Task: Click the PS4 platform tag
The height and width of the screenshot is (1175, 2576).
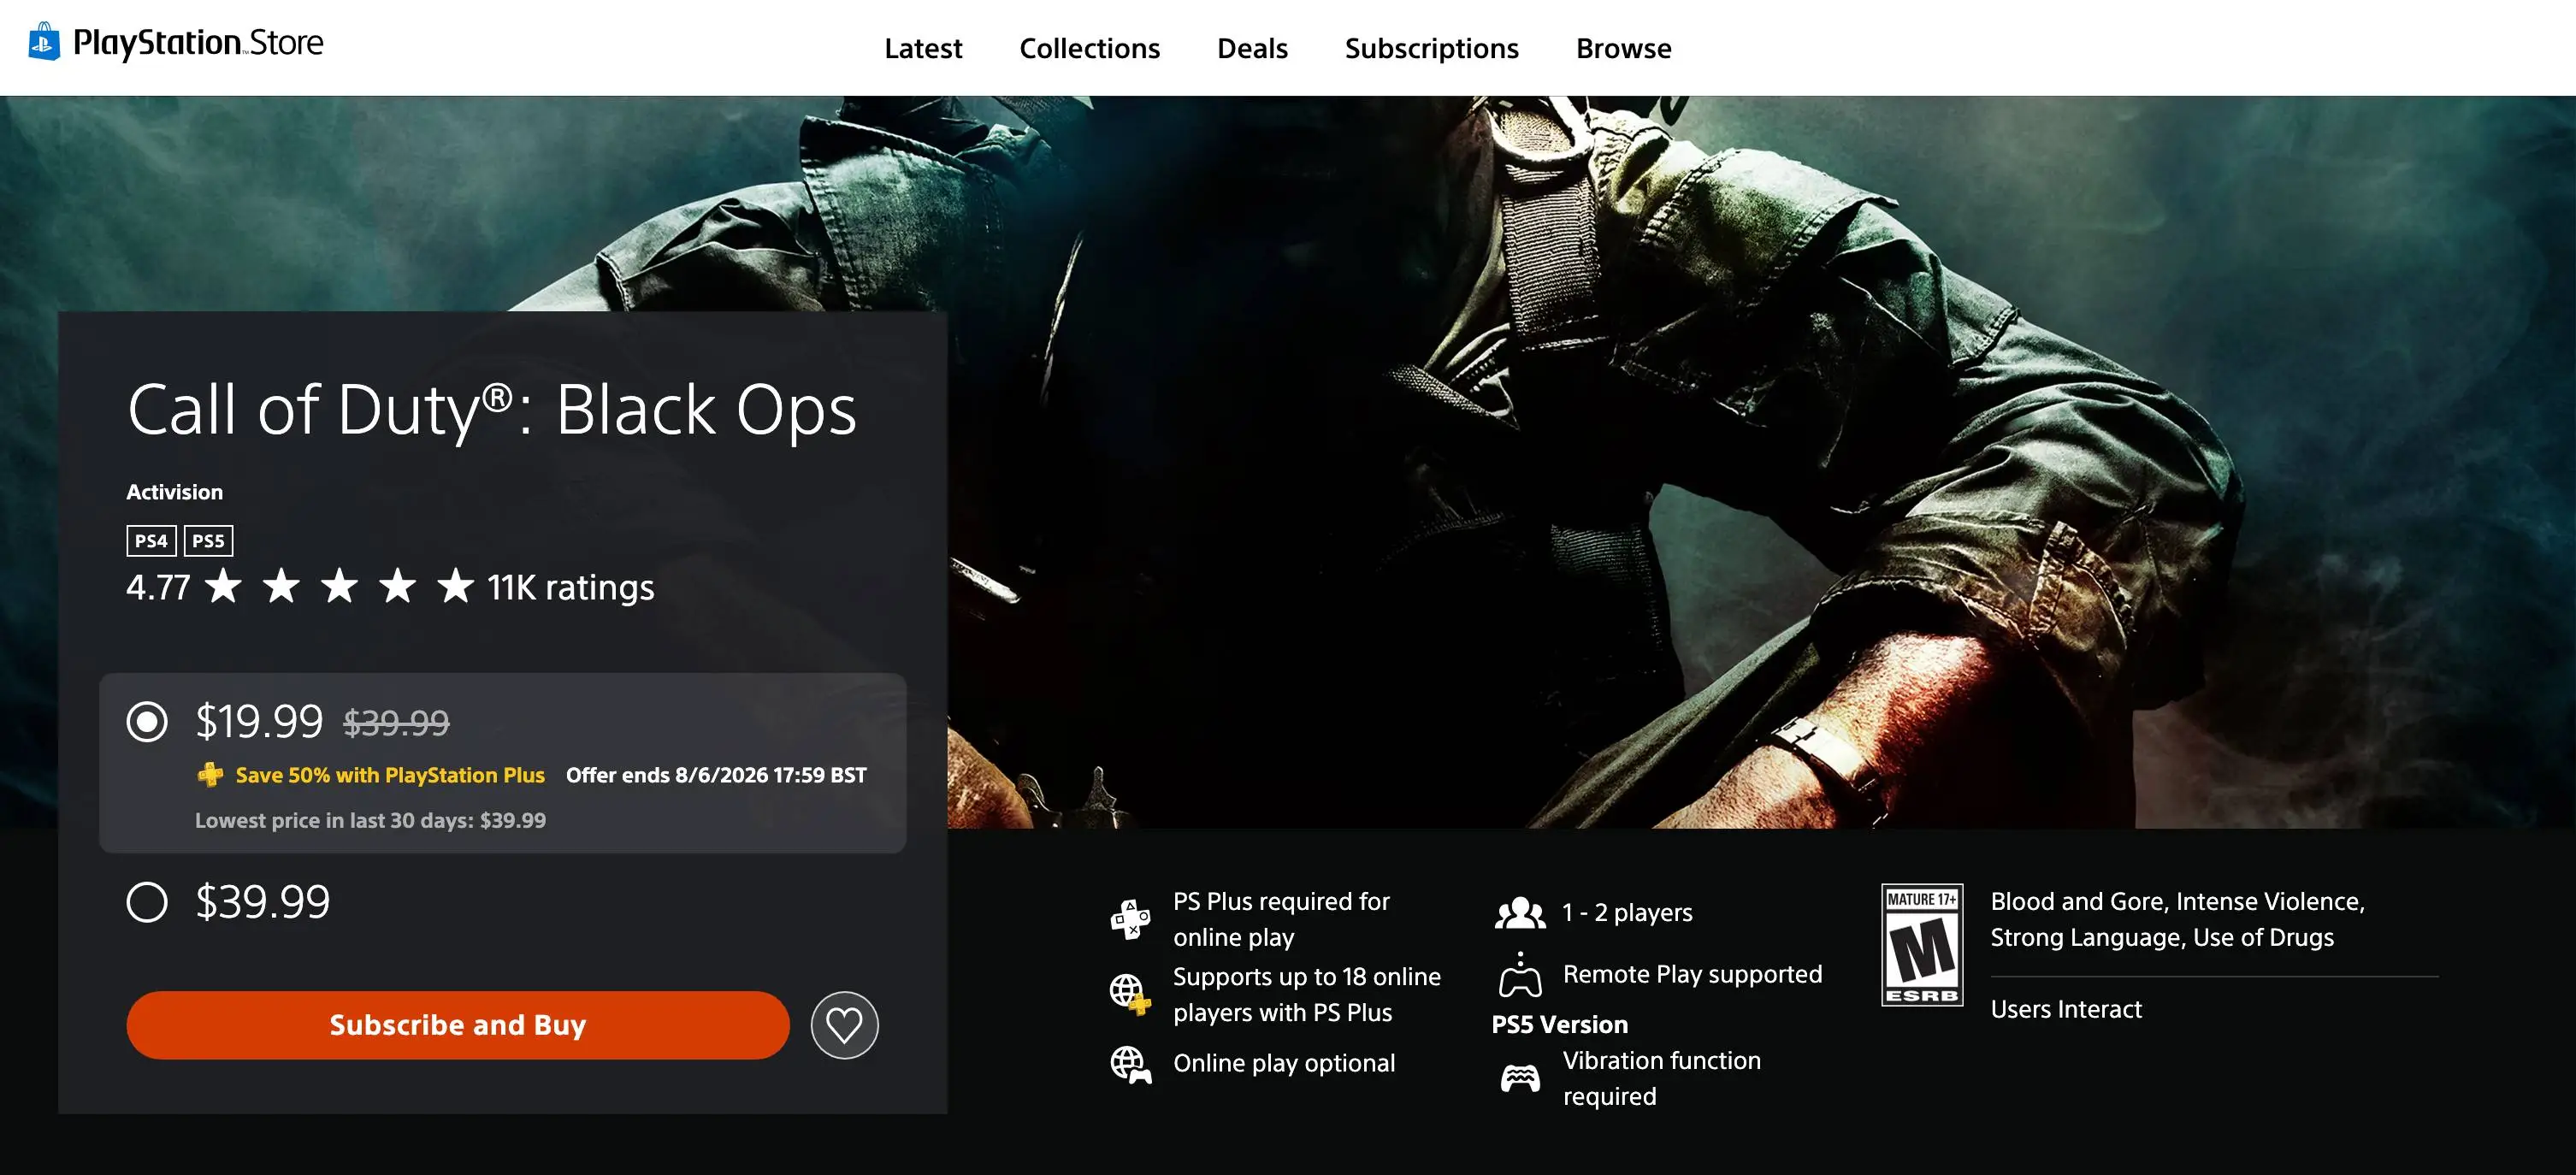Action: click(x=151, y=541)
